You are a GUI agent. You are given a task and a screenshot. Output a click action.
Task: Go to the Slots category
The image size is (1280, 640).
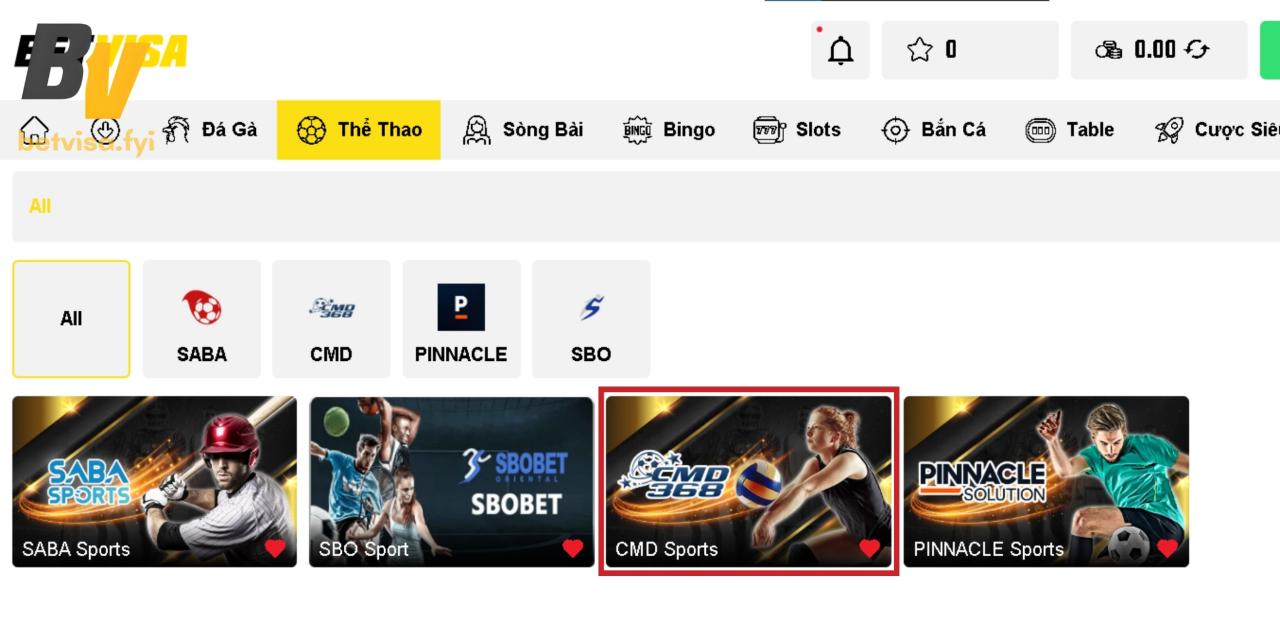[797, 130]
